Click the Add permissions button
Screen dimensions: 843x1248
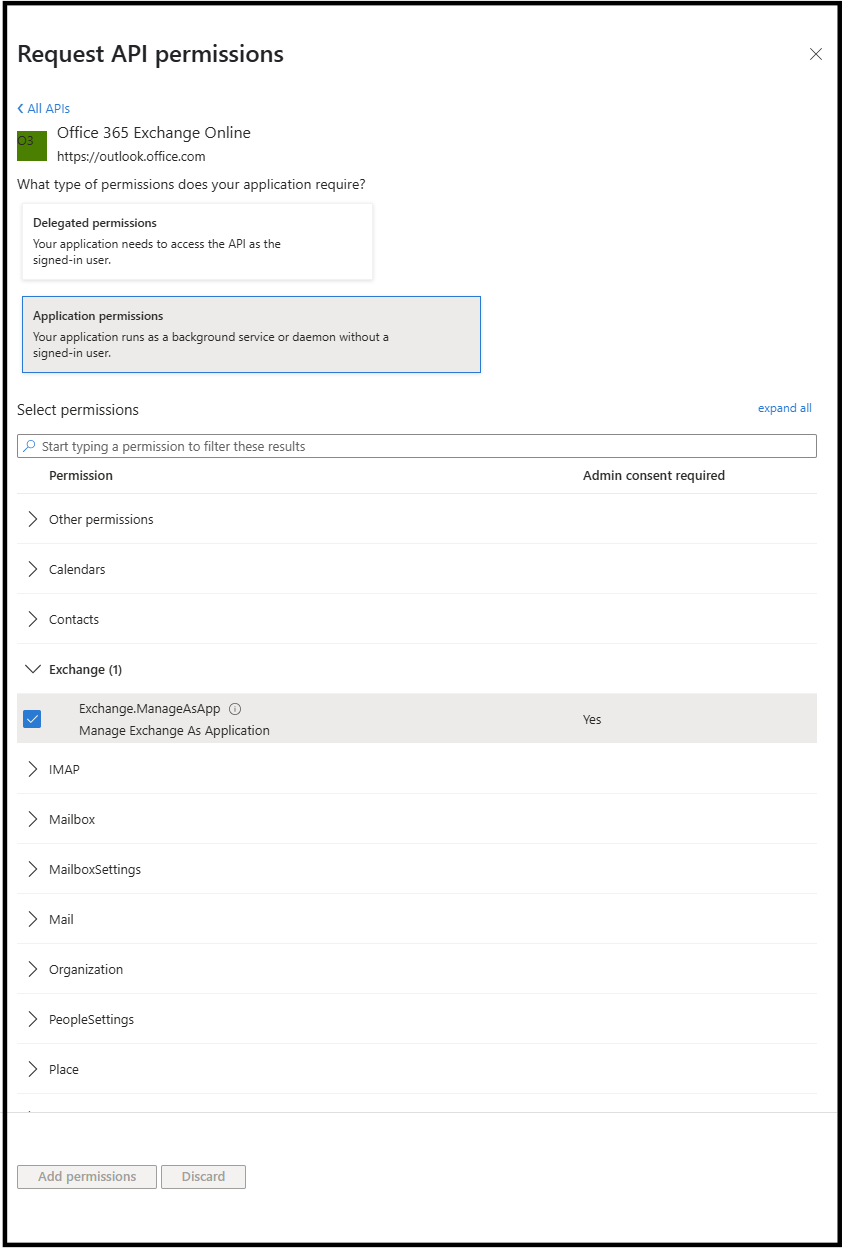[86, 1176]
